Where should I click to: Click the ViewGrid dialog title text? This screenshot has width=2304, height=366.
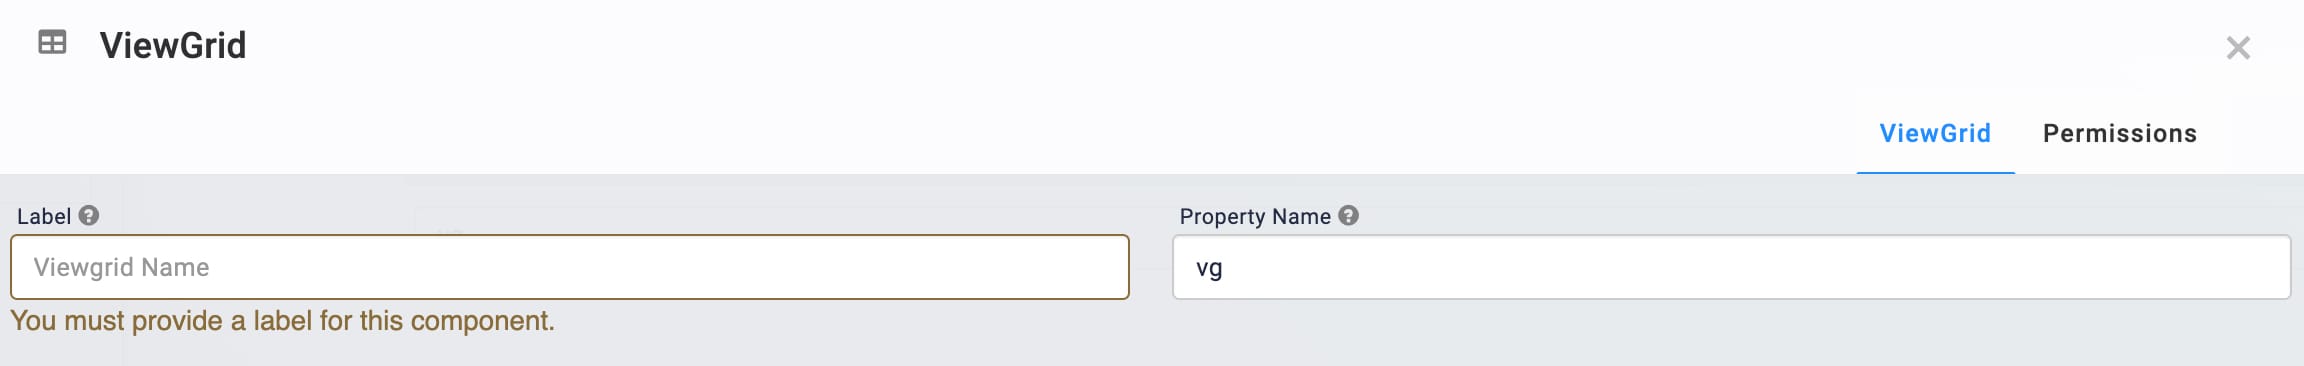coord(173,45)
